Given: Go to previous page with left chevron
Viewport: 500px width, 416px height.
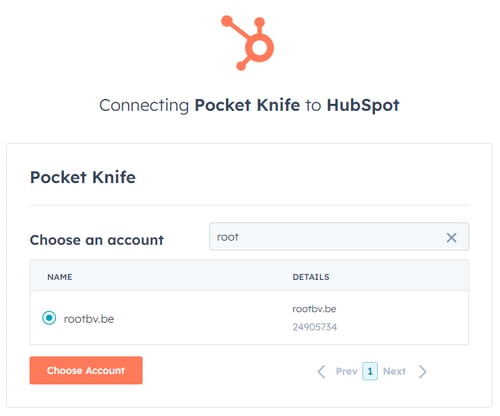Looking at the screenshot, I should point(321,371).
